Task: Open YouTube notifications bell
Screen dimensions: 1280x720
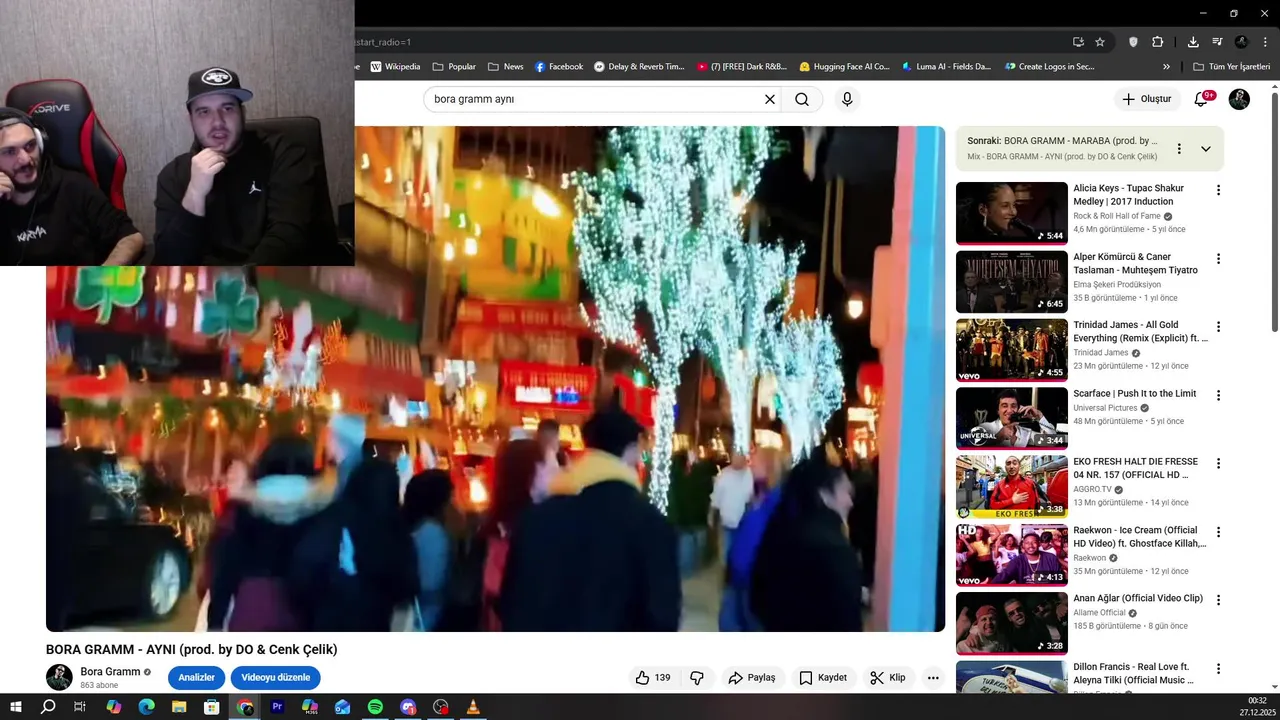Action: (1202, 99)
